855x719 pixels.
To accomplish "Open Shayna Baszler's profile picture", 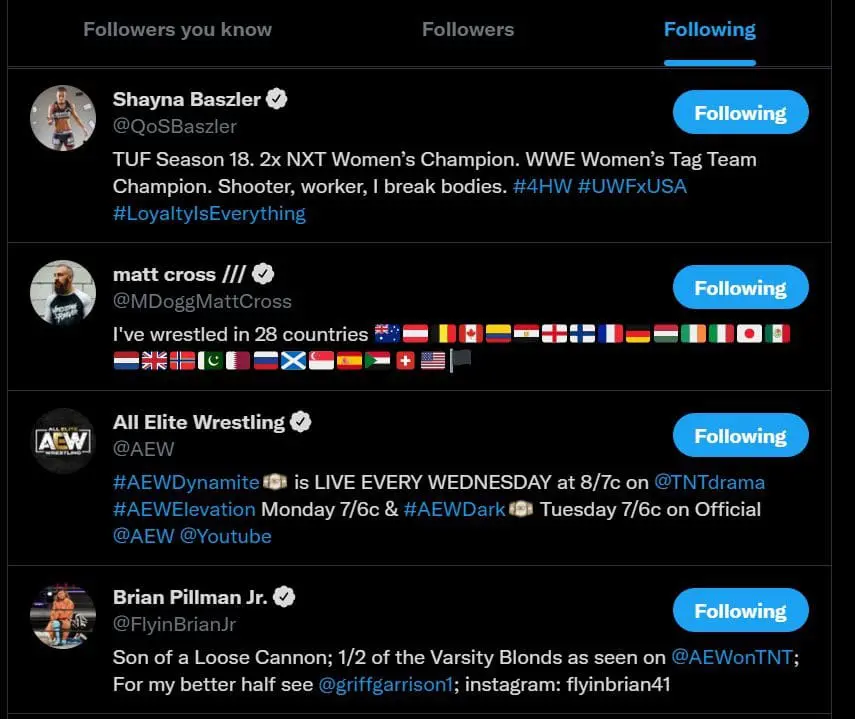I will point(63,117).
